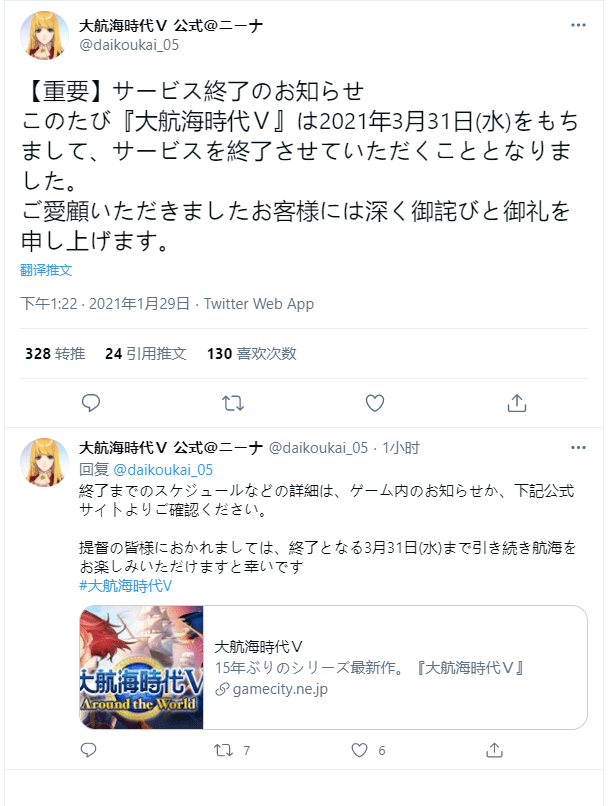
Task: View the 24 引用推文 quote tweets
Action: click(x=145, y=354)
